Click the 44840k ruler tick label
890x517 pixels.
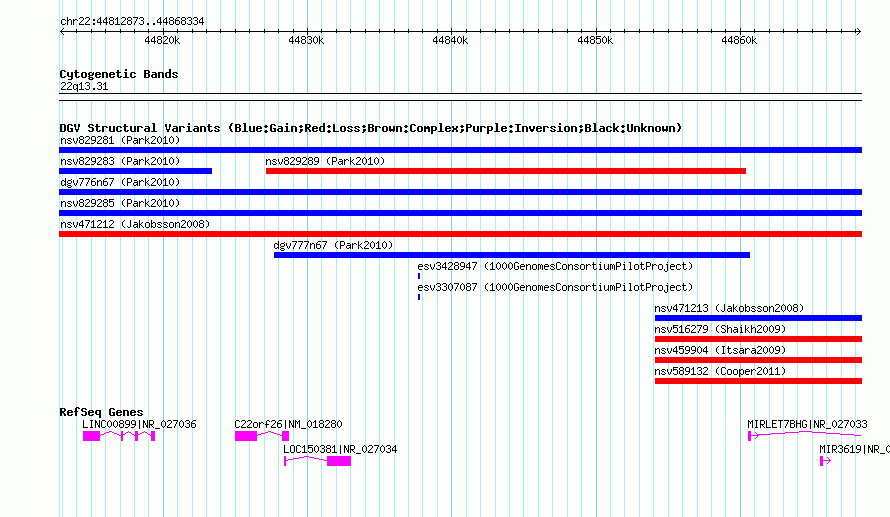tap(451, 40)
